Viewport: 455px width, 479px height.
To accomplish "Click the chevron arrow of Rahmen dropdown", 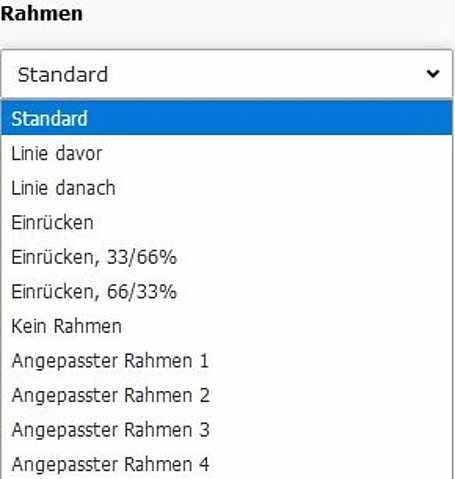I will 433,73.
